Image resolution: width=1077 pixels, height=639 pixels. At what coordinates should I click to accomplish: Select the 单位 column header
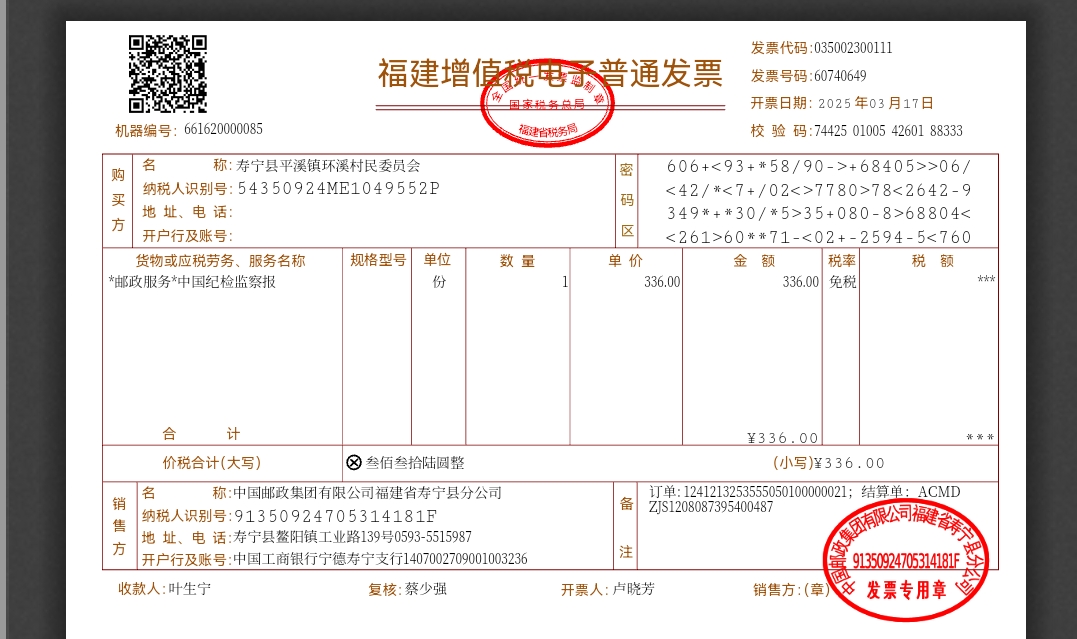[438, 260]
